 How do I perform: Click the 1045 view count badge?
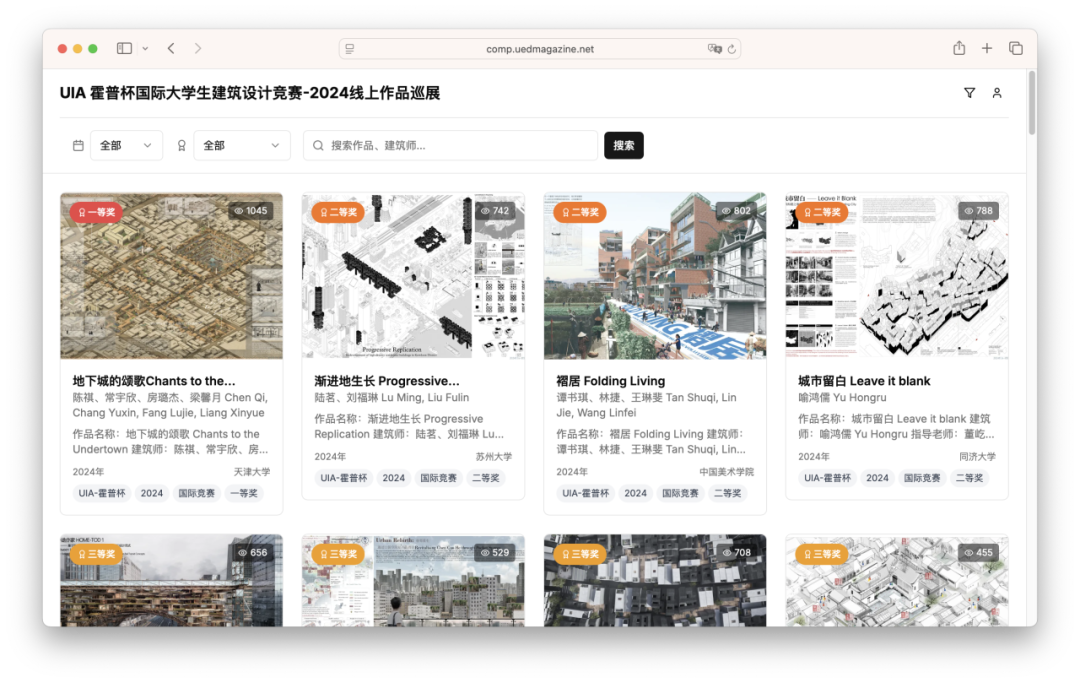click(251, 211)
